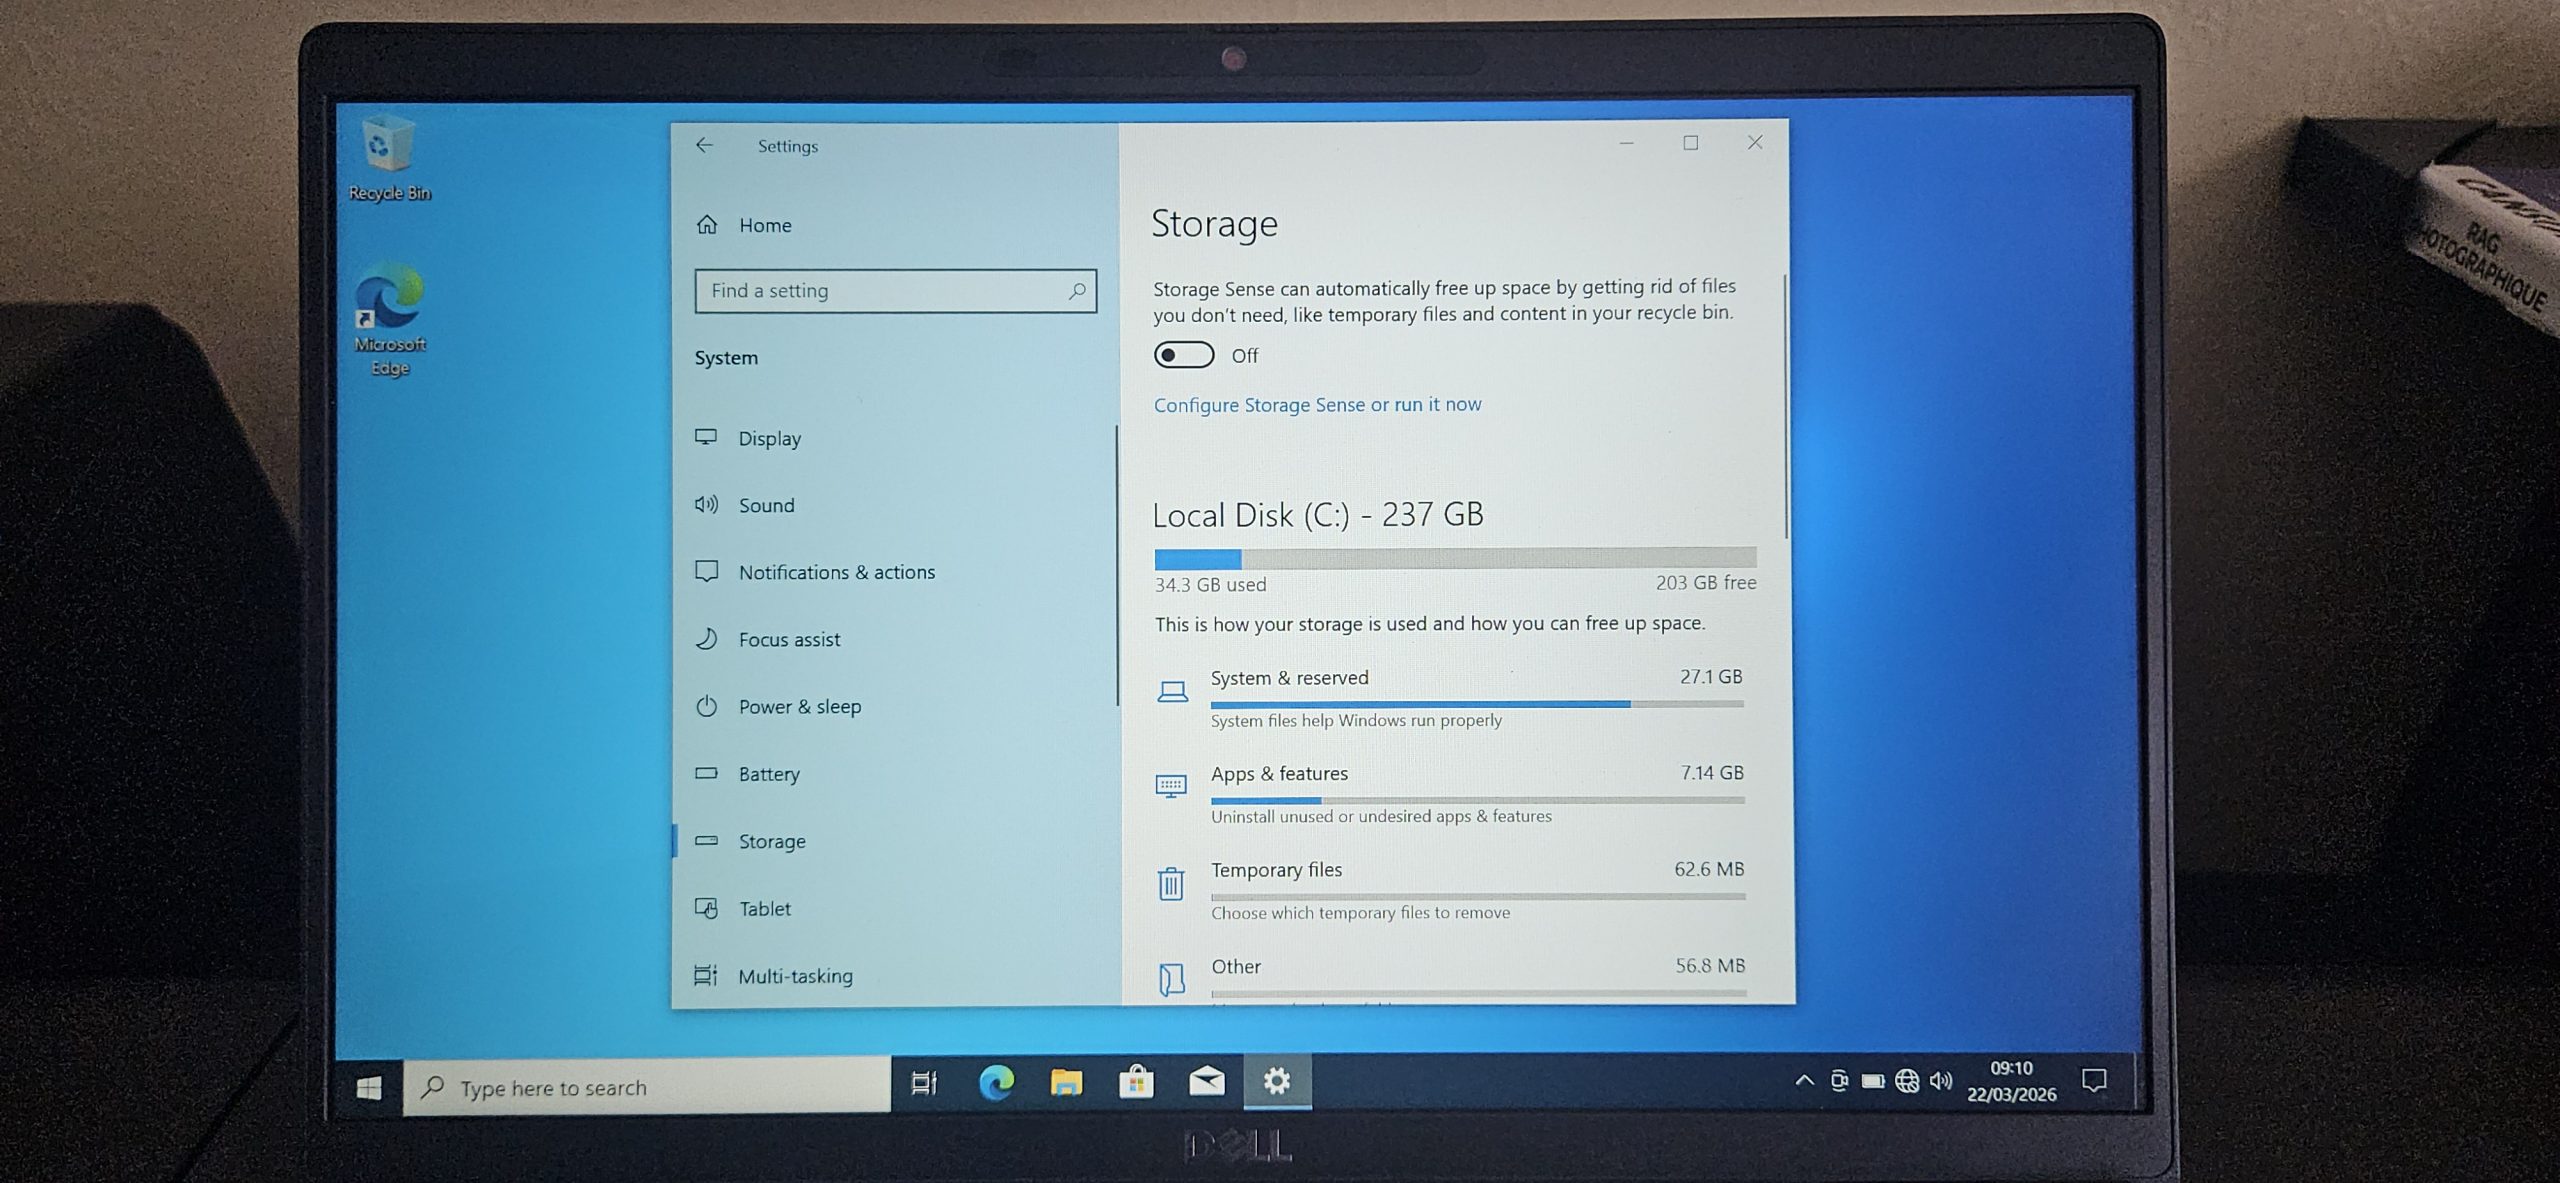Viewport: 2560px width, 1183px height.
Task: Click Configure Storage Sense or run it now
Action: click(x=1317, y=405)
